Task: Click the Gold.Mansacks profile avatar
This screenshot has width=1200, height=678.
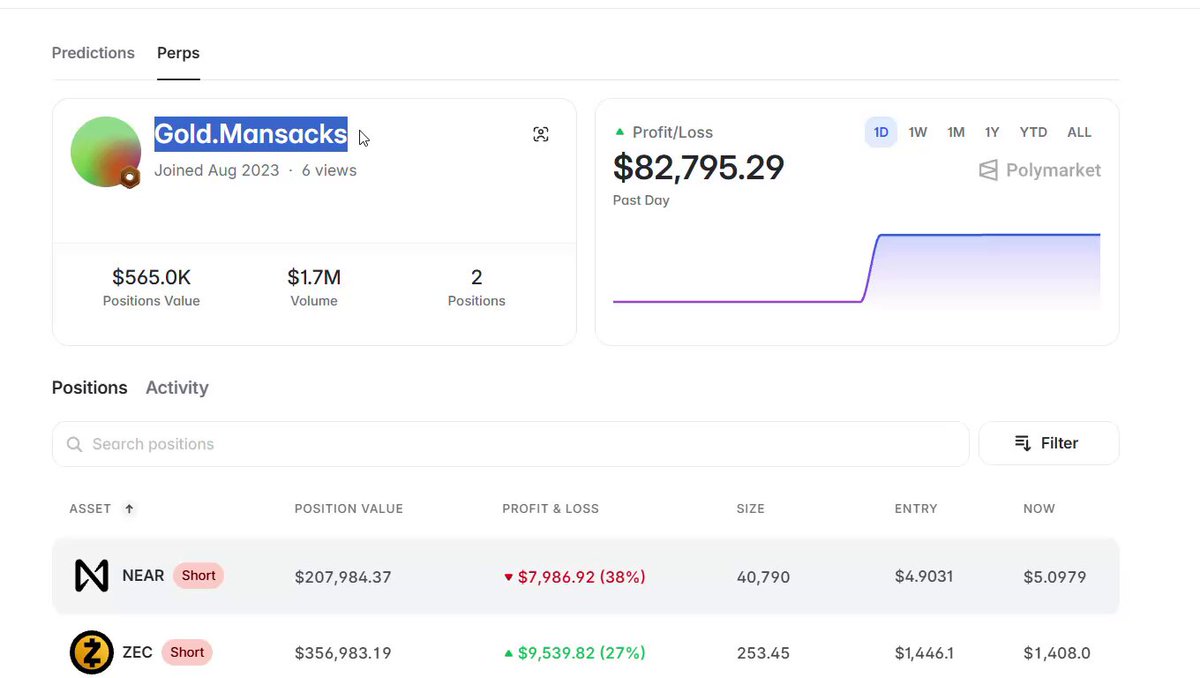Action: coord(105,152)
